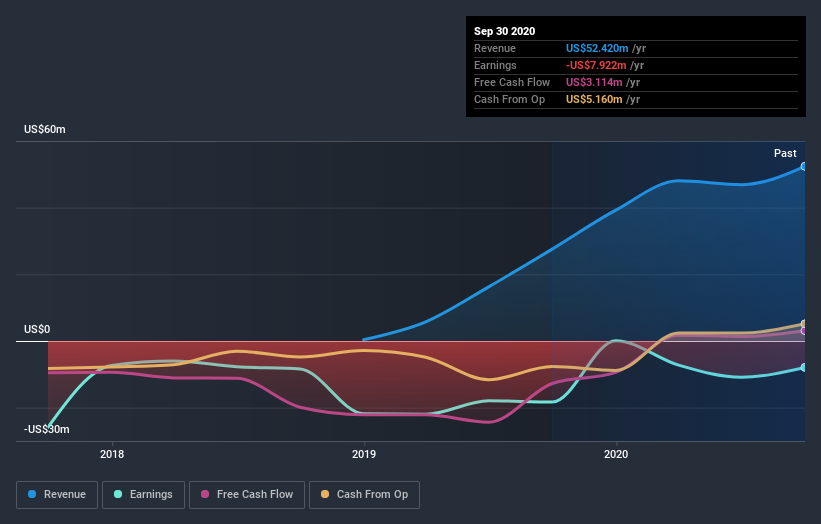Select the Free Cash Flow endpoint marker
The image size is (821, 524).
803,331
